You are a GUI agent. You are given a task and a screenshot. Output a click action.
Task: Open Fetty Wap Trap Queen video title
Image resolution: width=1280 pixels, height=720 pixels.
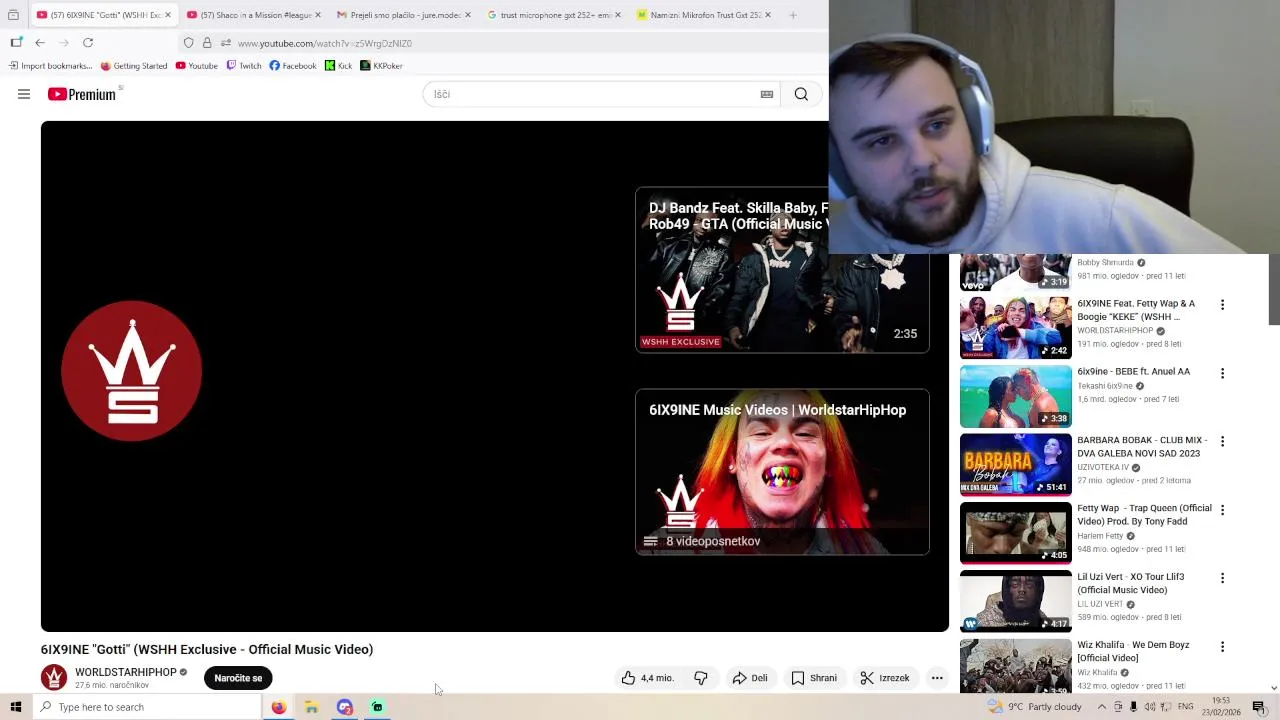click(x=1144, y=515)
